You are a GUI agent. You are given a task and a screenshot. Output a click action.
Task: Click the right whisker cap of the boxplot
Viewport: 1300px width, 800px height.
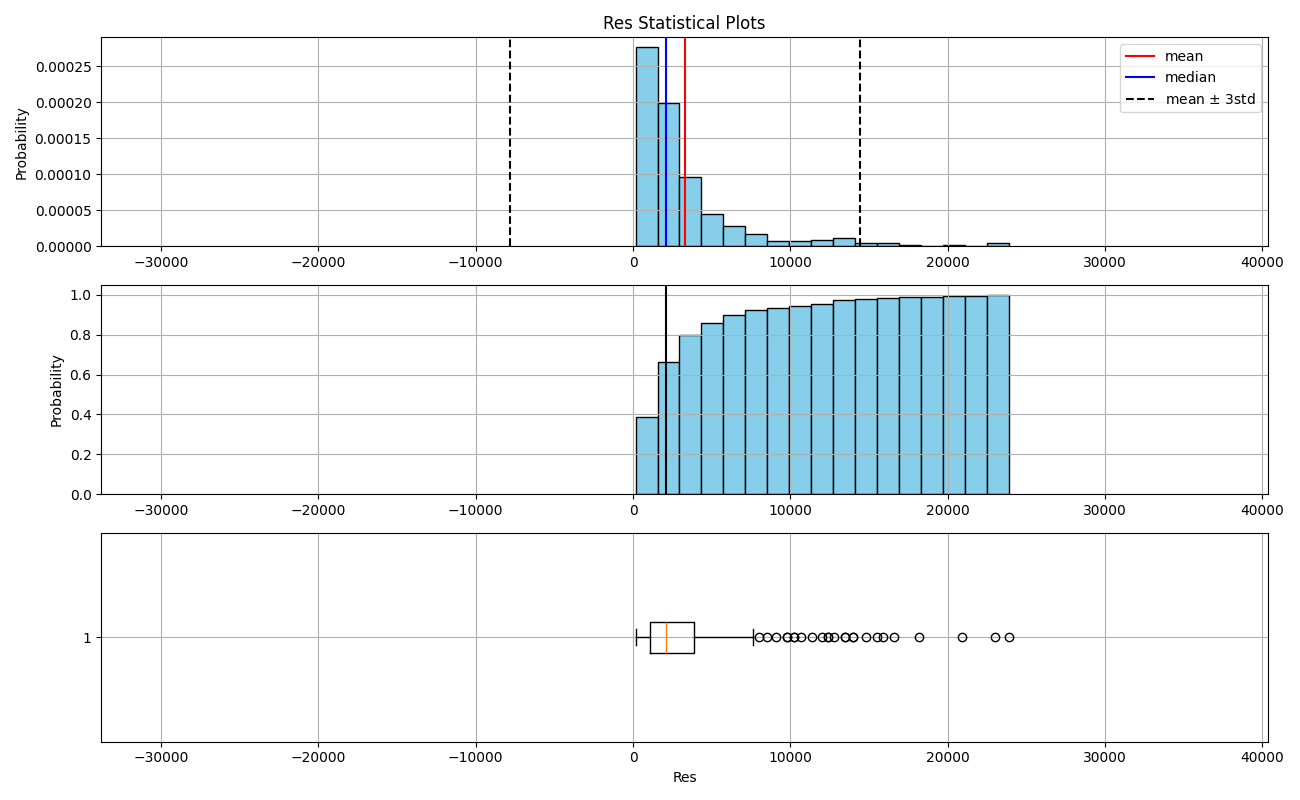click(753, 638)
